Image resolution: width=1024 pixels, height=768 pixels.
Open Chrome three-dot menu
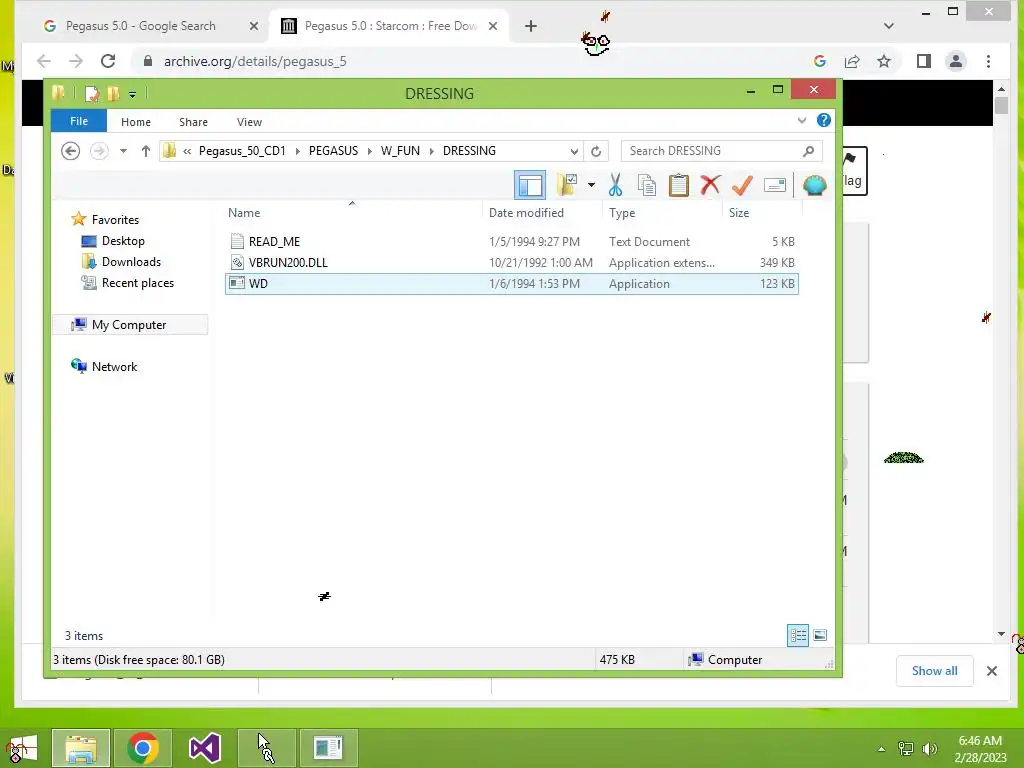[988, 61]
